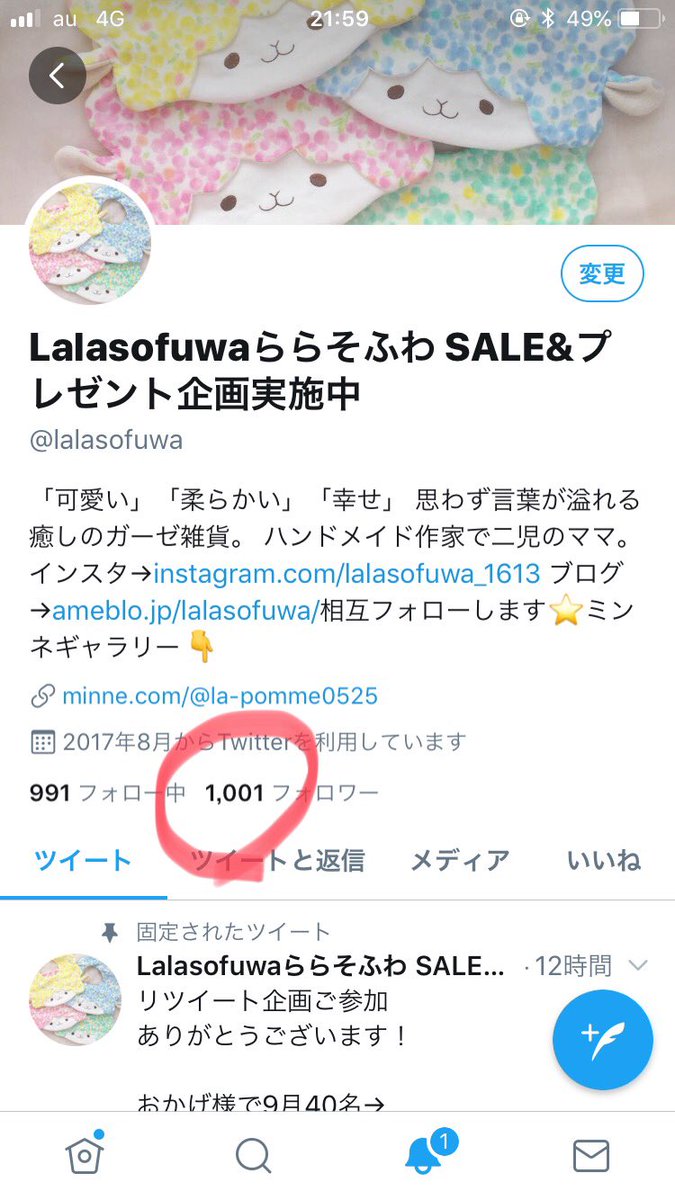Tap the 変更 edit profile button
The width and height of the screenshot is (675, 1200).
point(601,272)
